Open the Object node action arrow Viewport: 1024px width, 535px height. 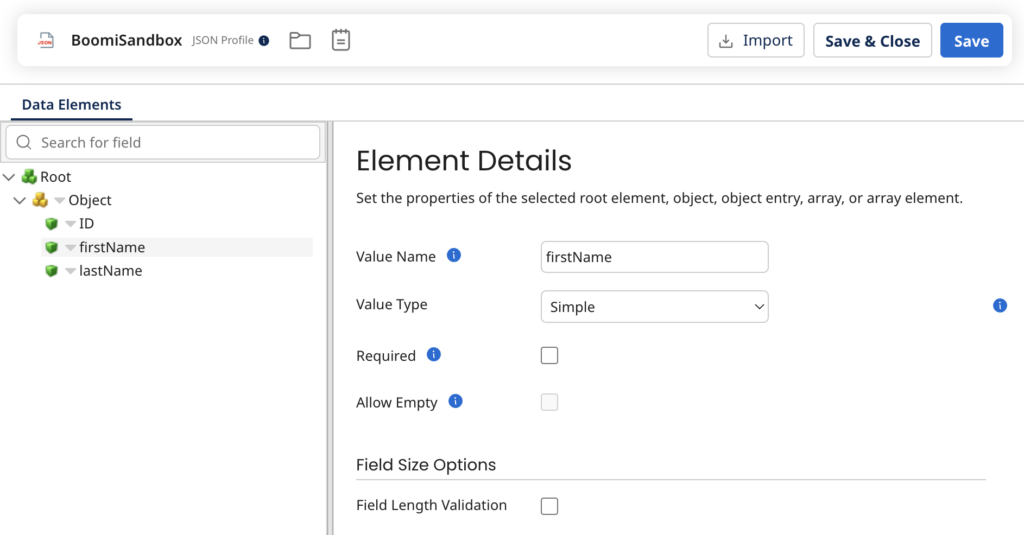pyautogui.click(x=59, y=201)
